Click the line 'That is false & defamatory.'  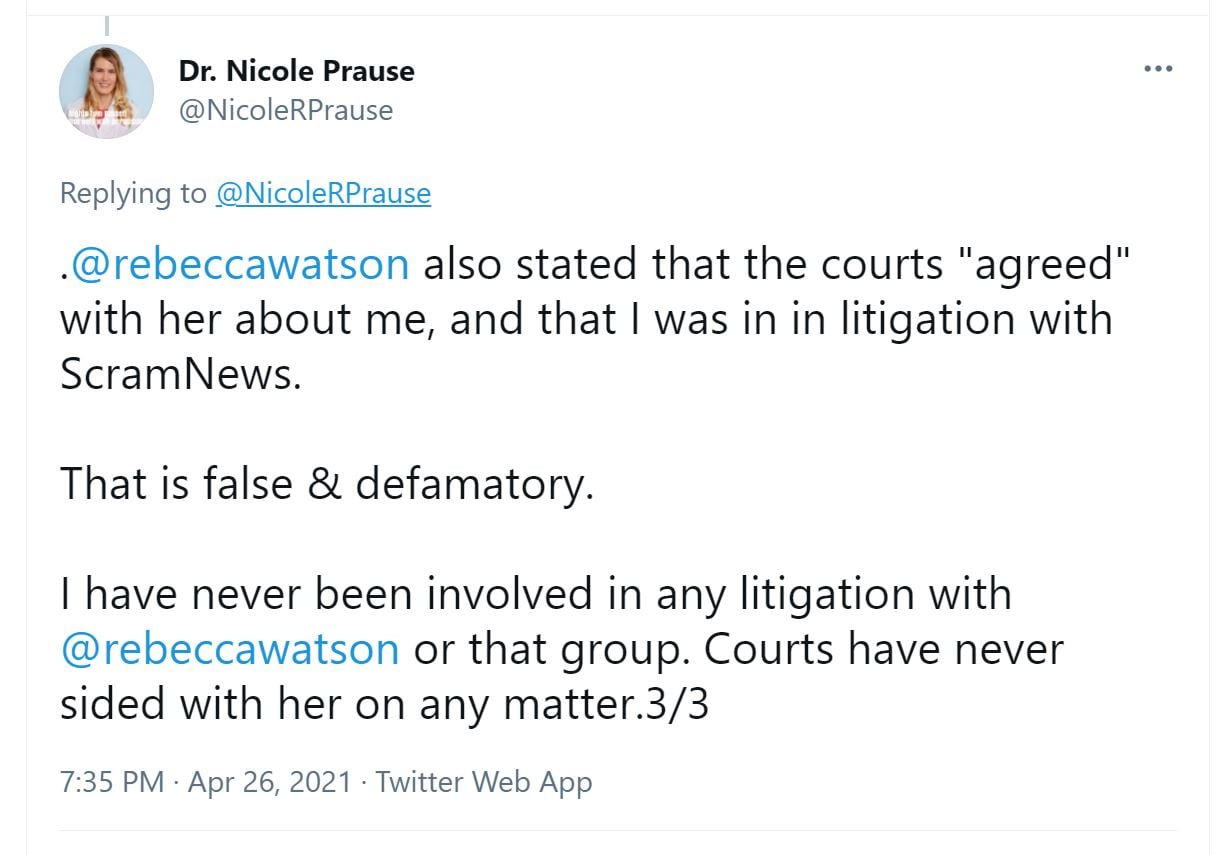(x=327, y=484)
